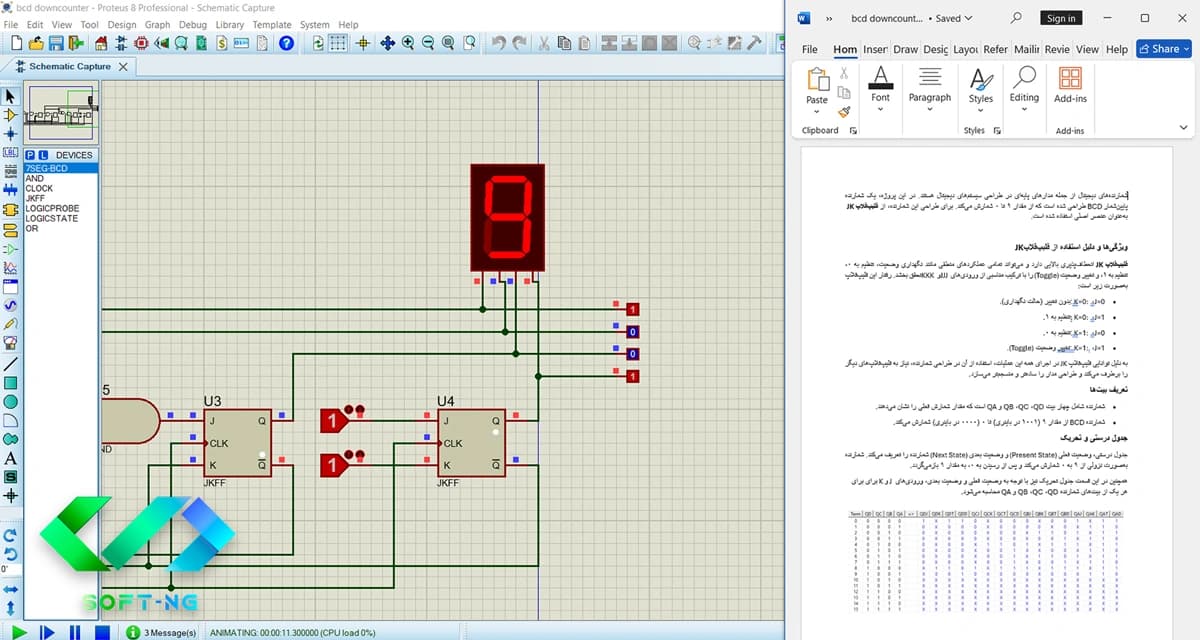Viewport: 1200px width, 640px height.
Task: Stop the simulation with the square button
Action: pyautogui.click(x=102, y=632)
